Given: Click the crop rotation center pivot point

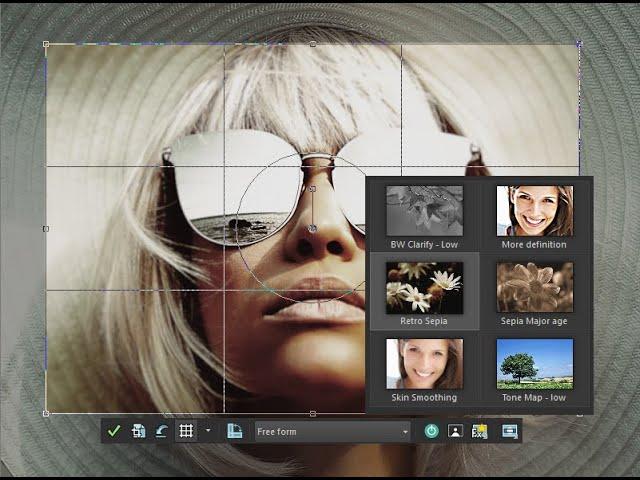Looking at the screenshot, I should click(313, 228).
